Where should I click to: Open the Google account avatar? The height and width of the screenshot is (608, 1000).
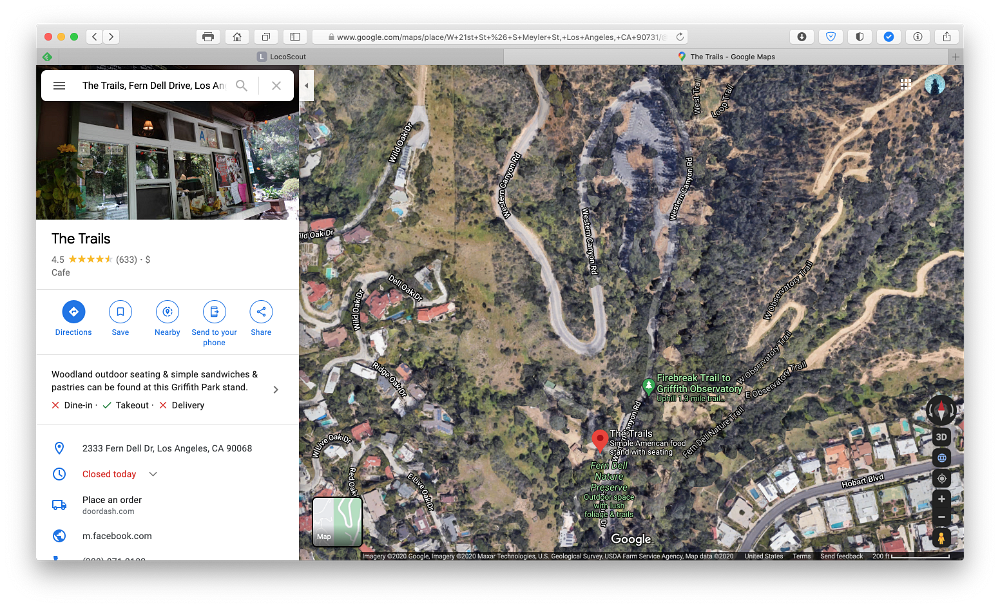[x=935, y=84]
